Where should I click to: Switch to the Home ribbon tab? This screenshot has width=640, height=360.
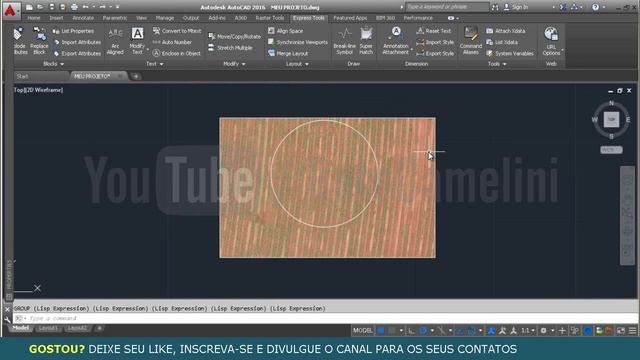(33, 18)
